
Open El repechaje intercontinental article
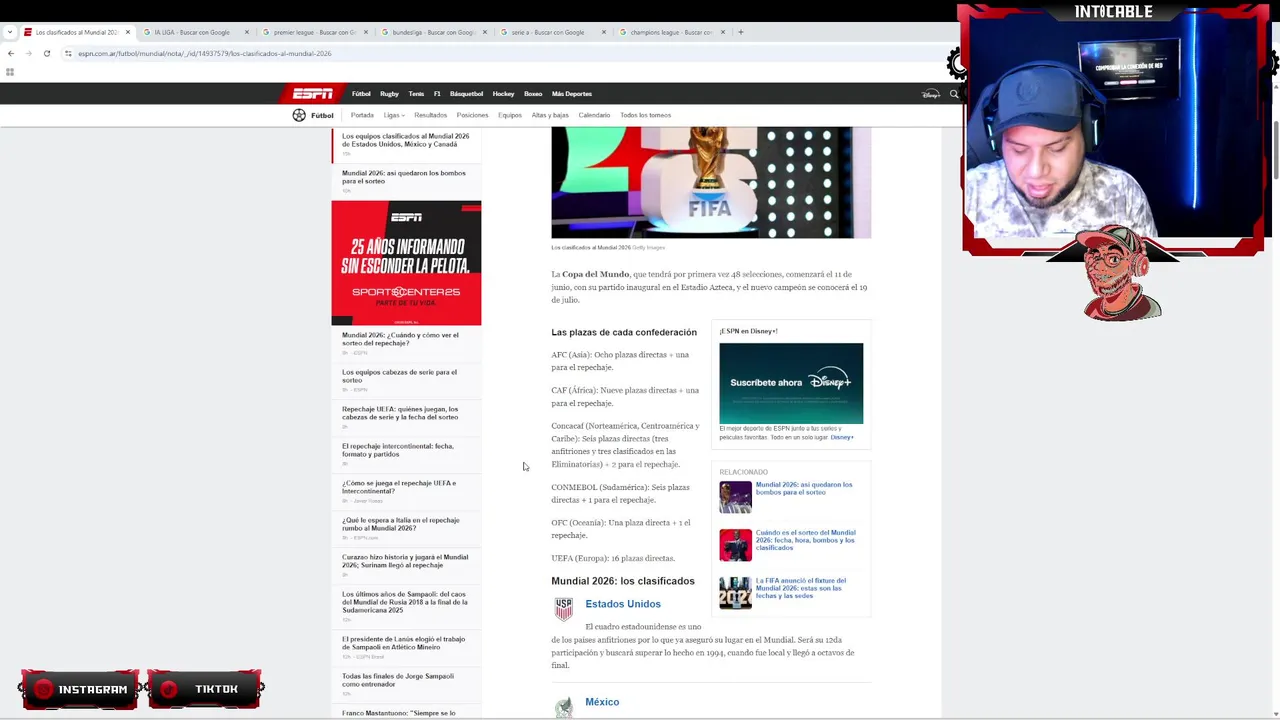(x=397, y=450)
